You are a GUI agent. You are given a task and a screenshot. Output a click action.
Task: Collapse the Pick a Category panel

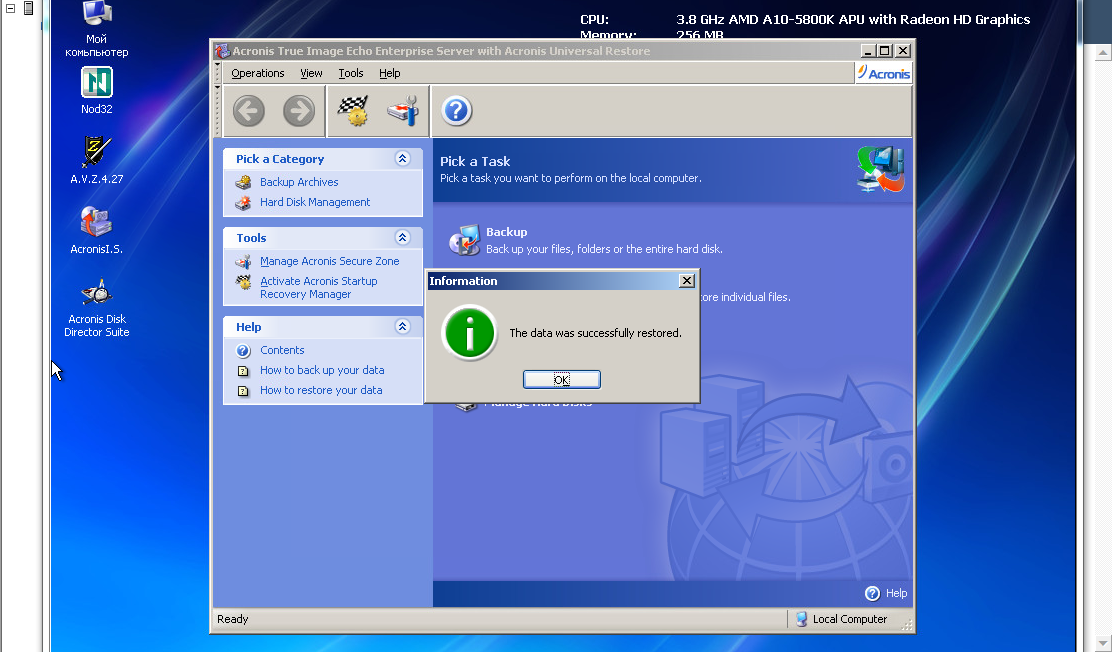point(402,159)
